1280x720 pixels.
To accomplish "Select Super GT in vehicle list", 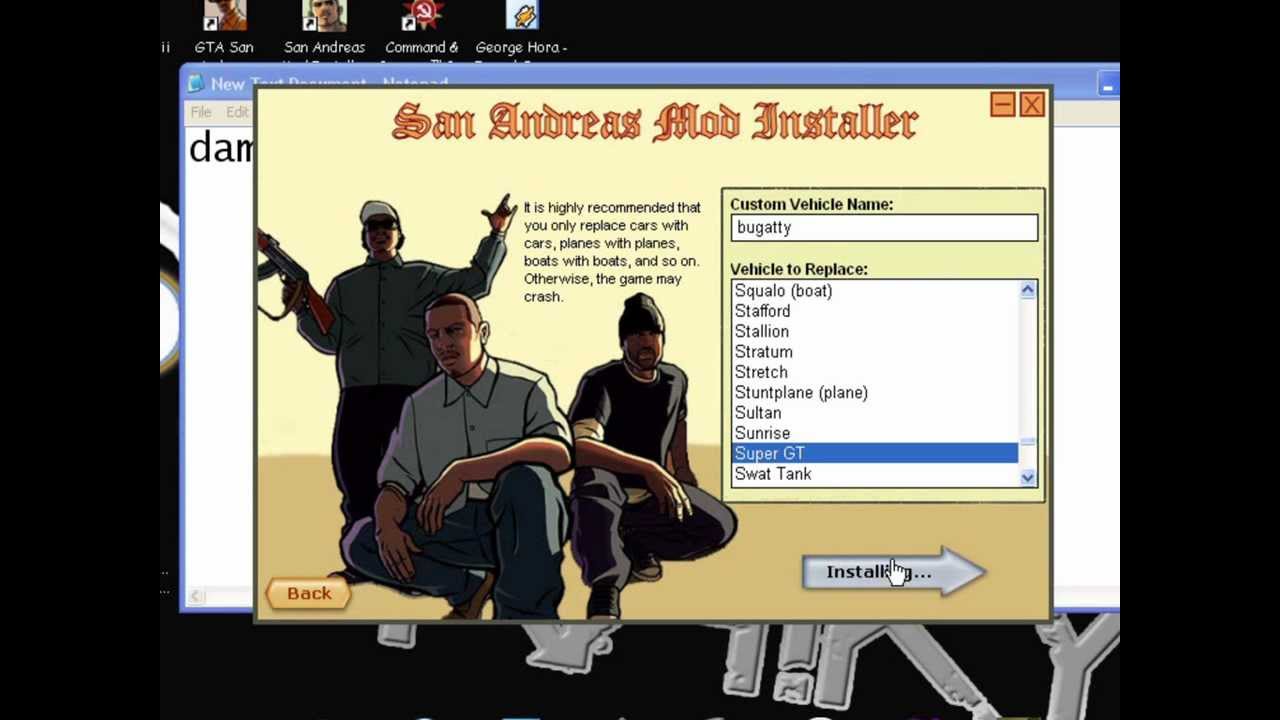I will pyautogui.click(x=875, y=453).
